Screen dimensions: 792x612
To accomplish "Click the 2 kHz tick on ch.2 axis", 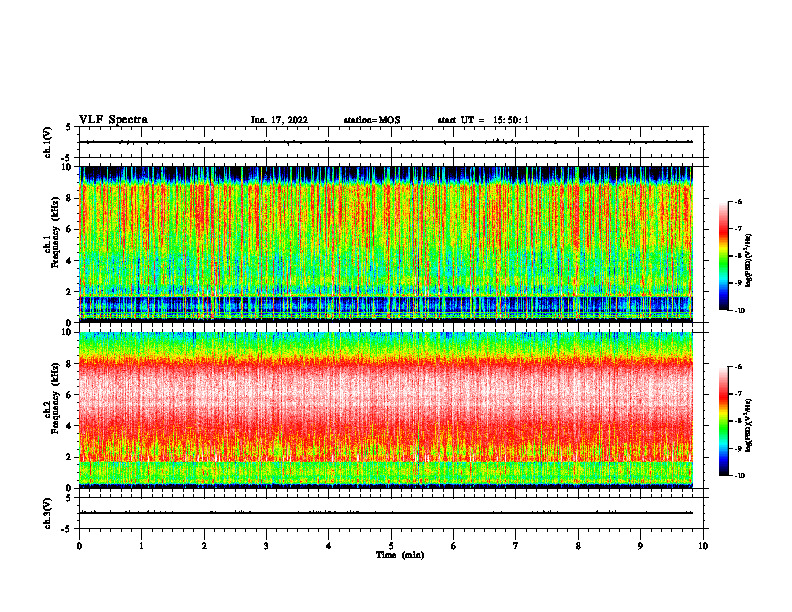I will click(x=70, y=457).
